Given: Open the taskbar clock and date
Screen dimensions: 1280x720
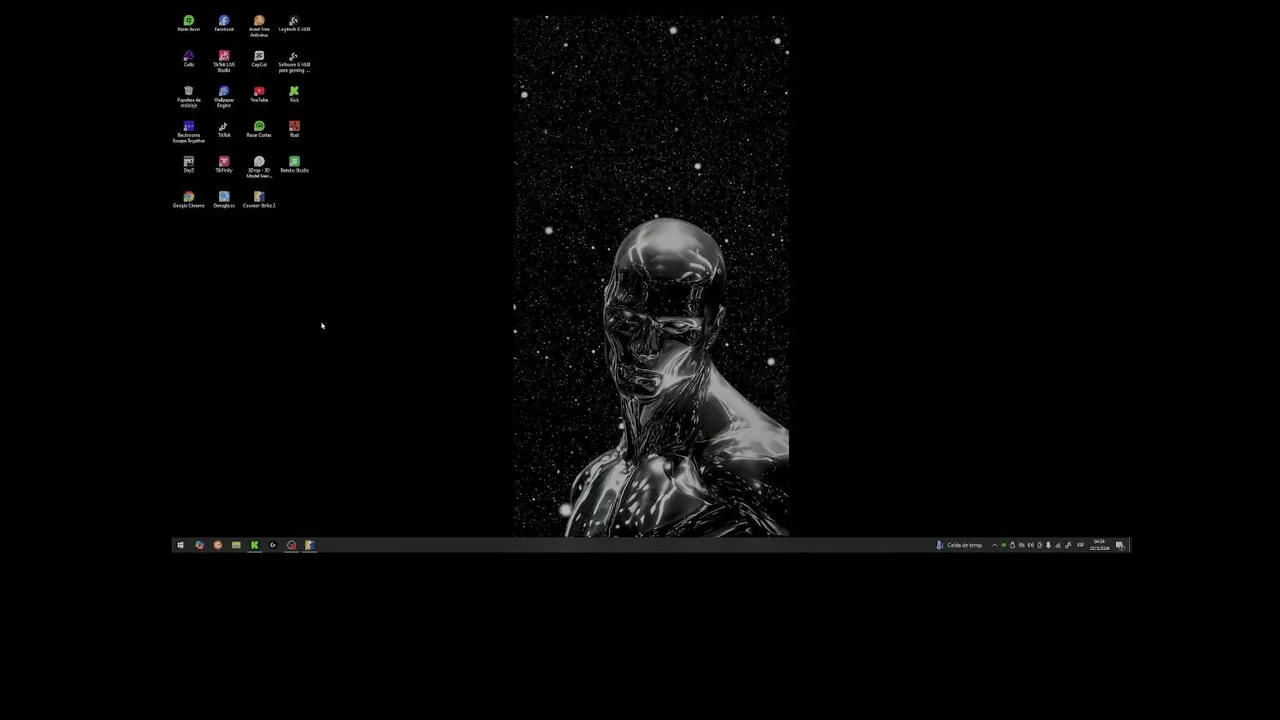Looking at the screenshot, I should coord(1100,545).
